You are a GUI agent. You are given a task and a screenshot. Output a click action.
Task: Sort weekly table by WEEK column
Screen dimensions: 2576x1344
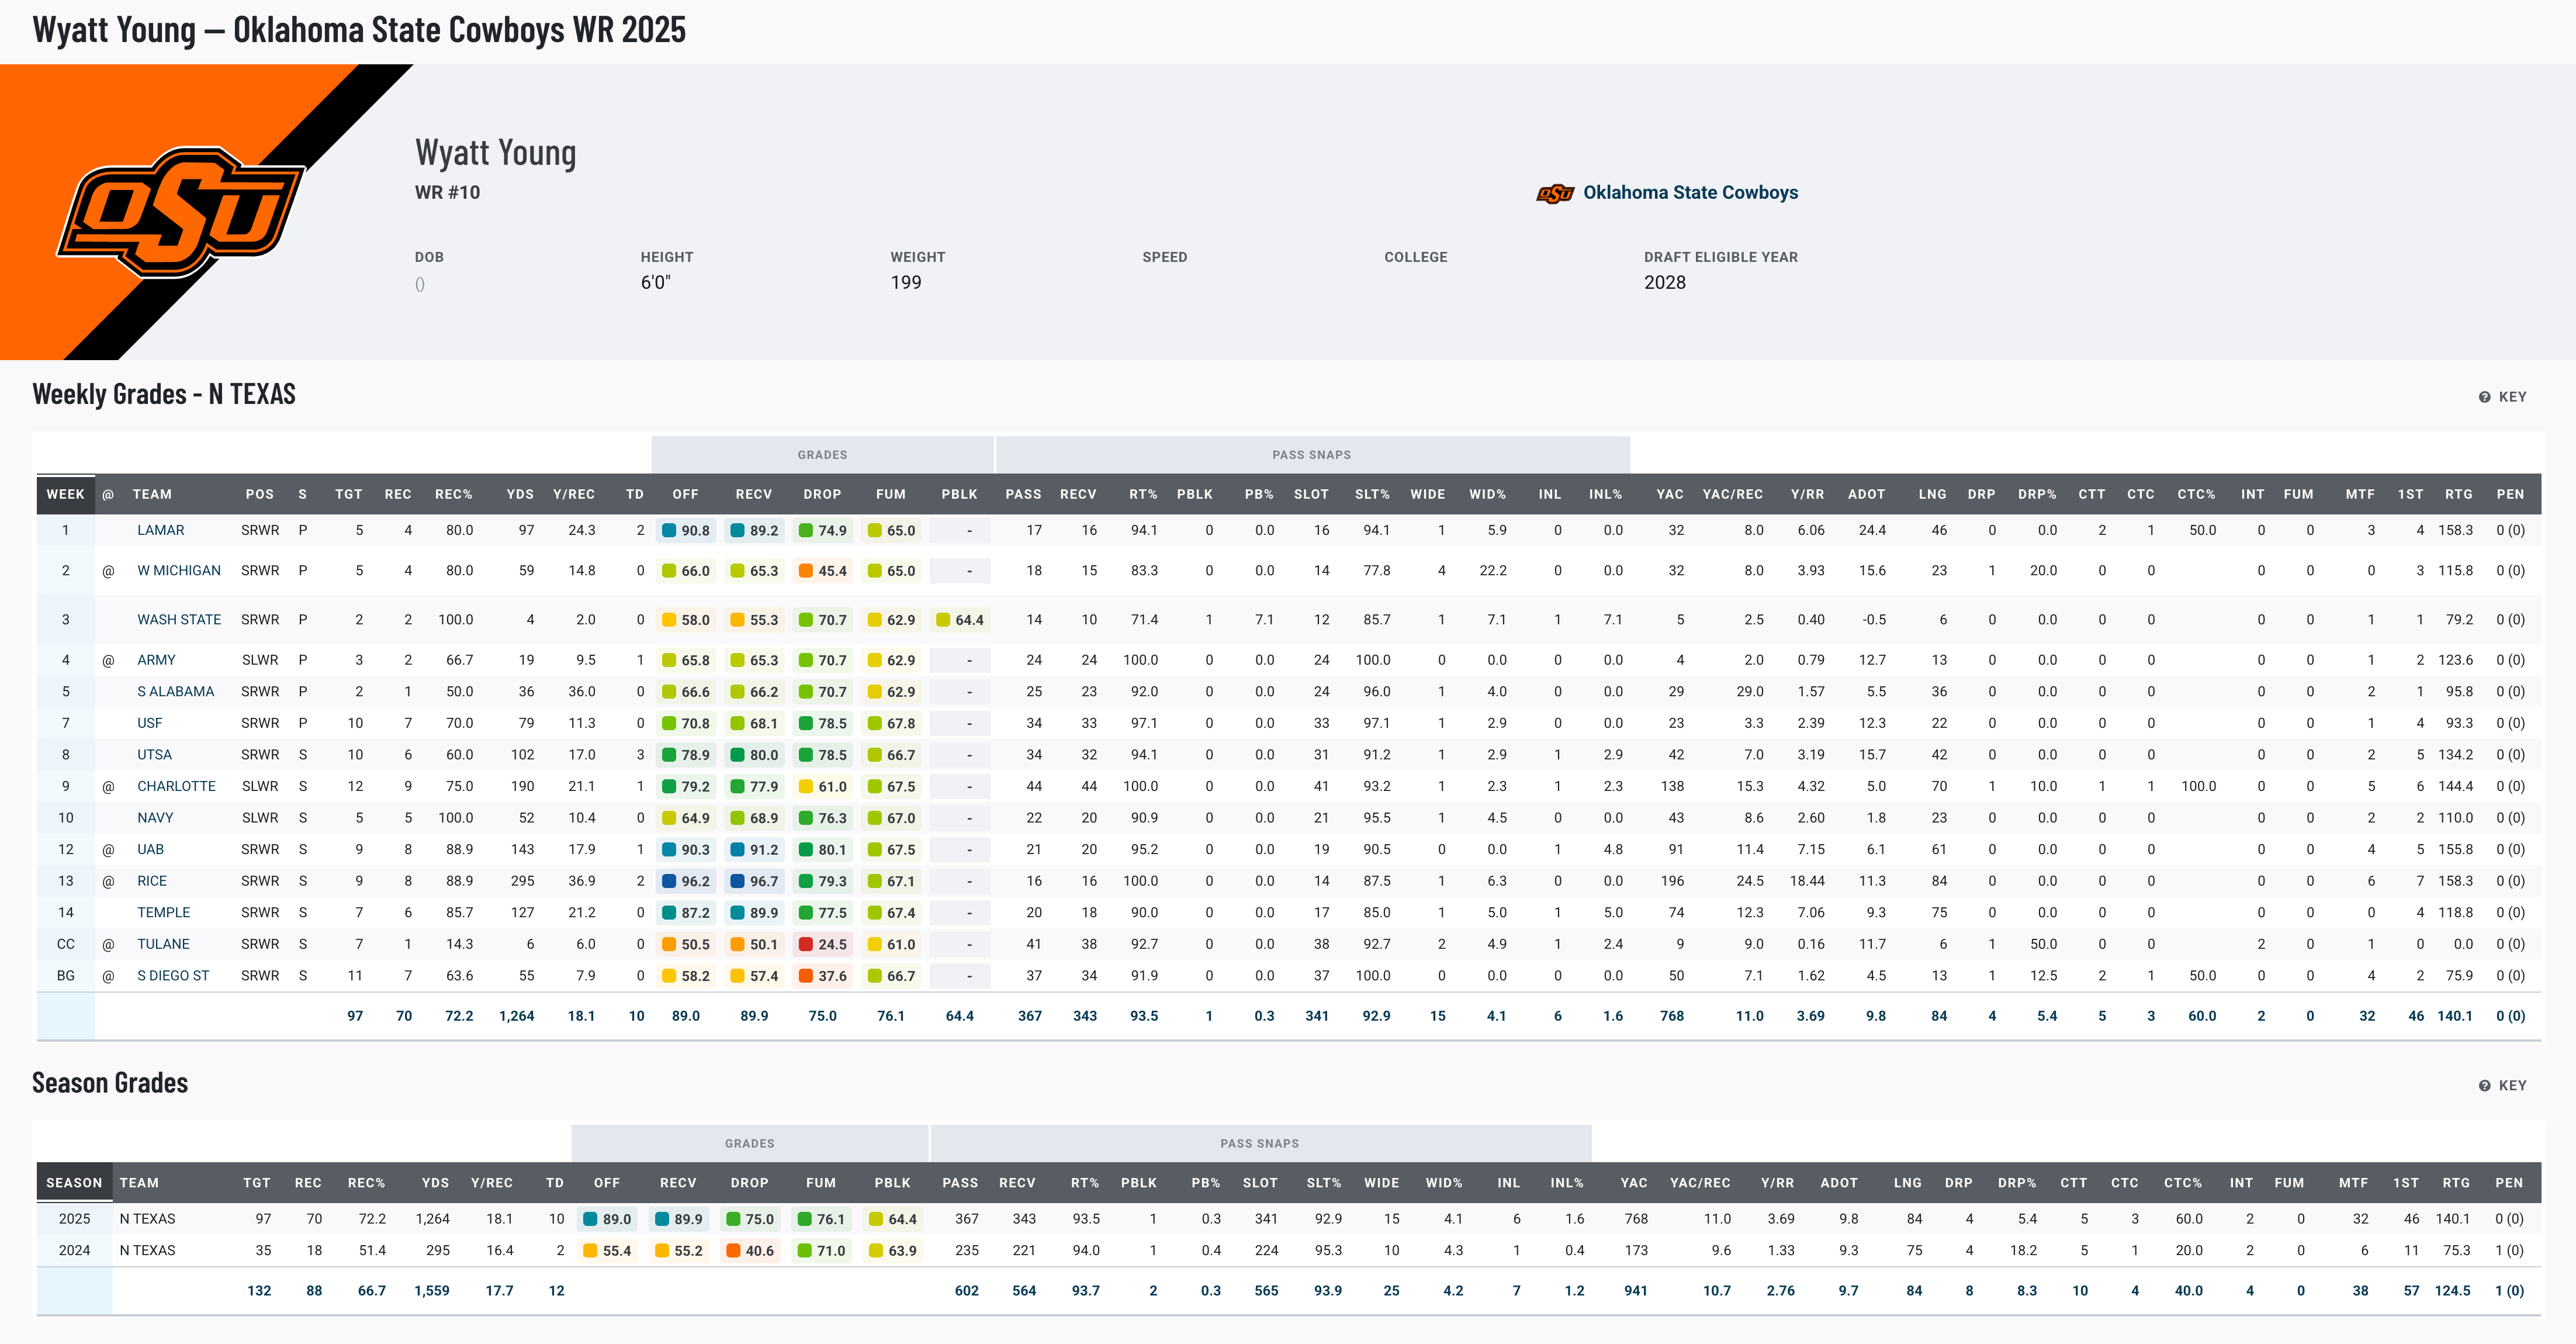65,494
